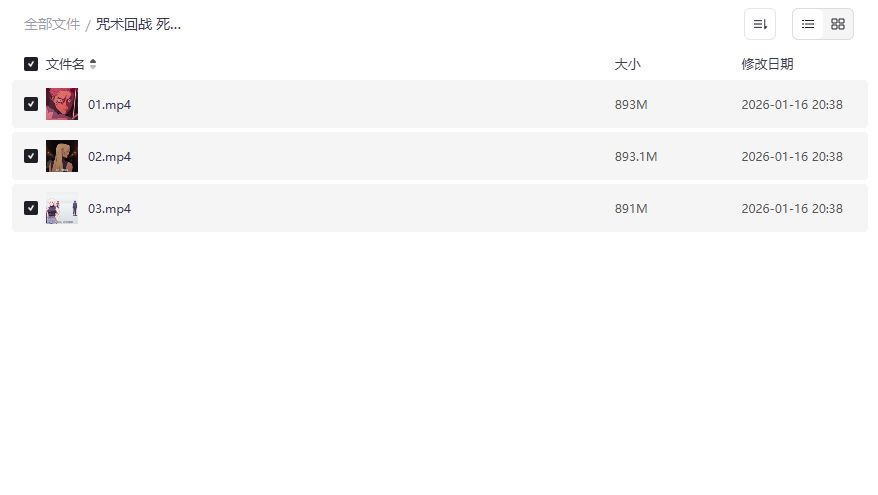Viewport: 878px width, 495px height.
Task: Click the 大小 column header
Action: point(627,64)
